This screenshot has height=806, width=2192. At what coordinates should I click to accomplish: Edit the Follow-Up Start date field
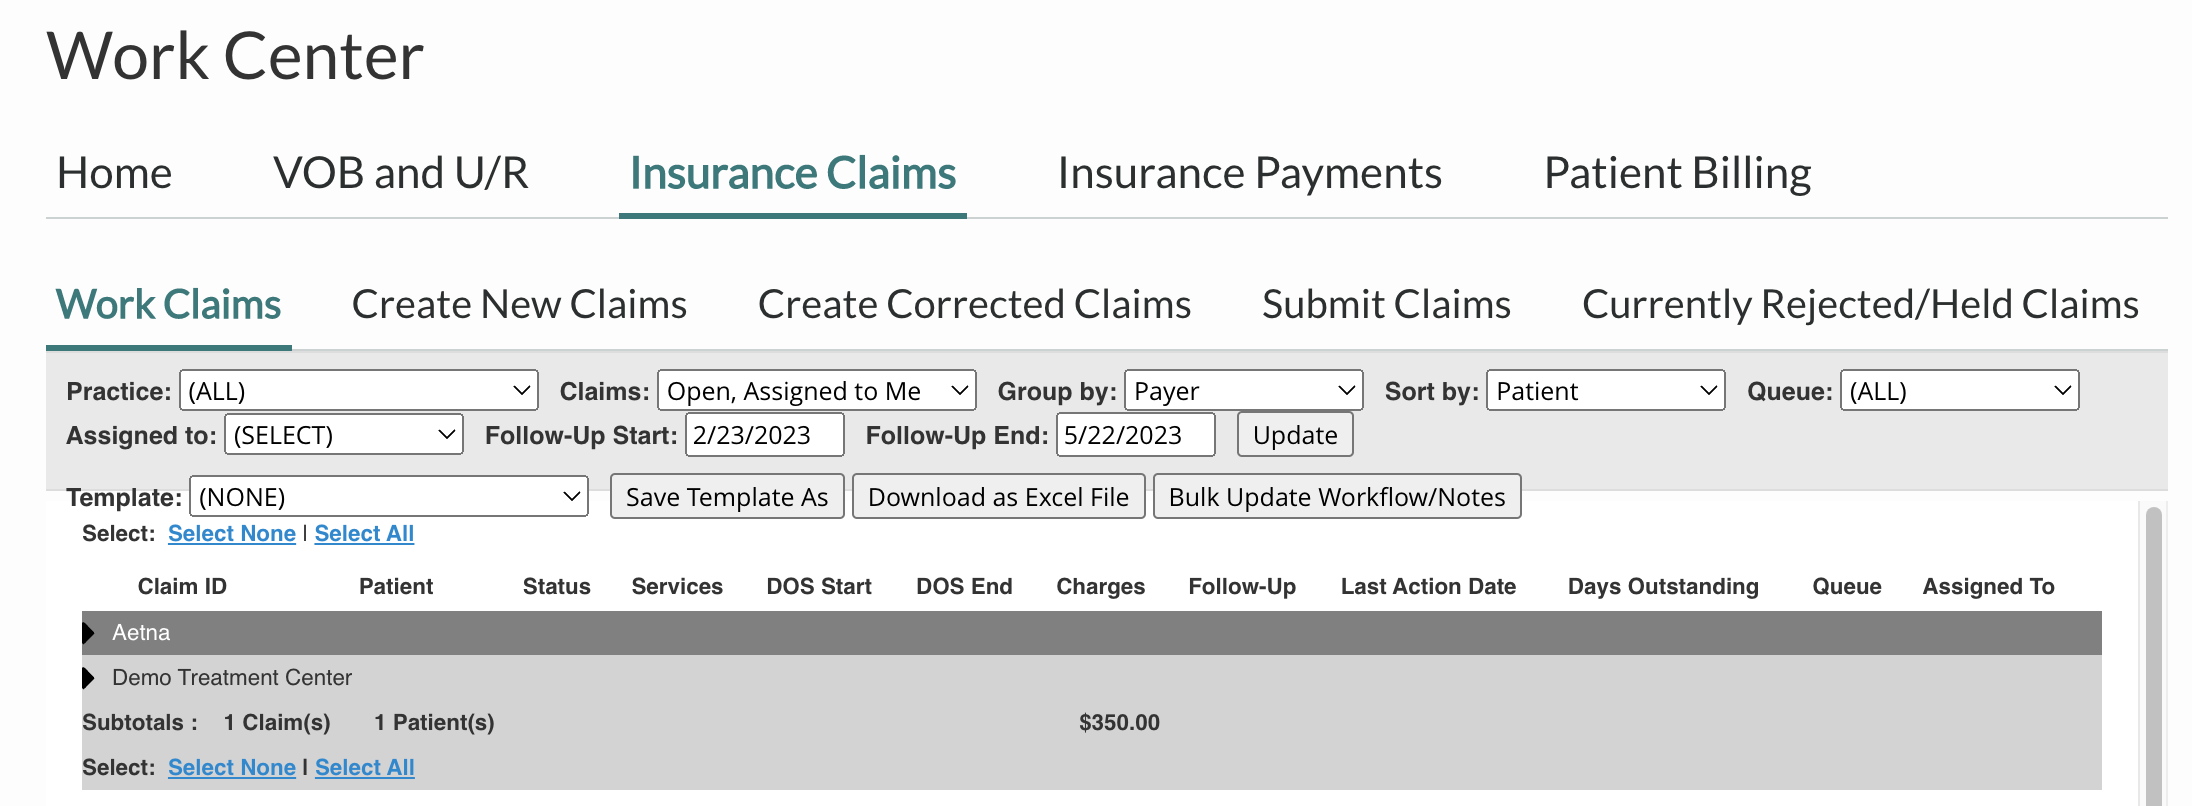tap(763, 434)
